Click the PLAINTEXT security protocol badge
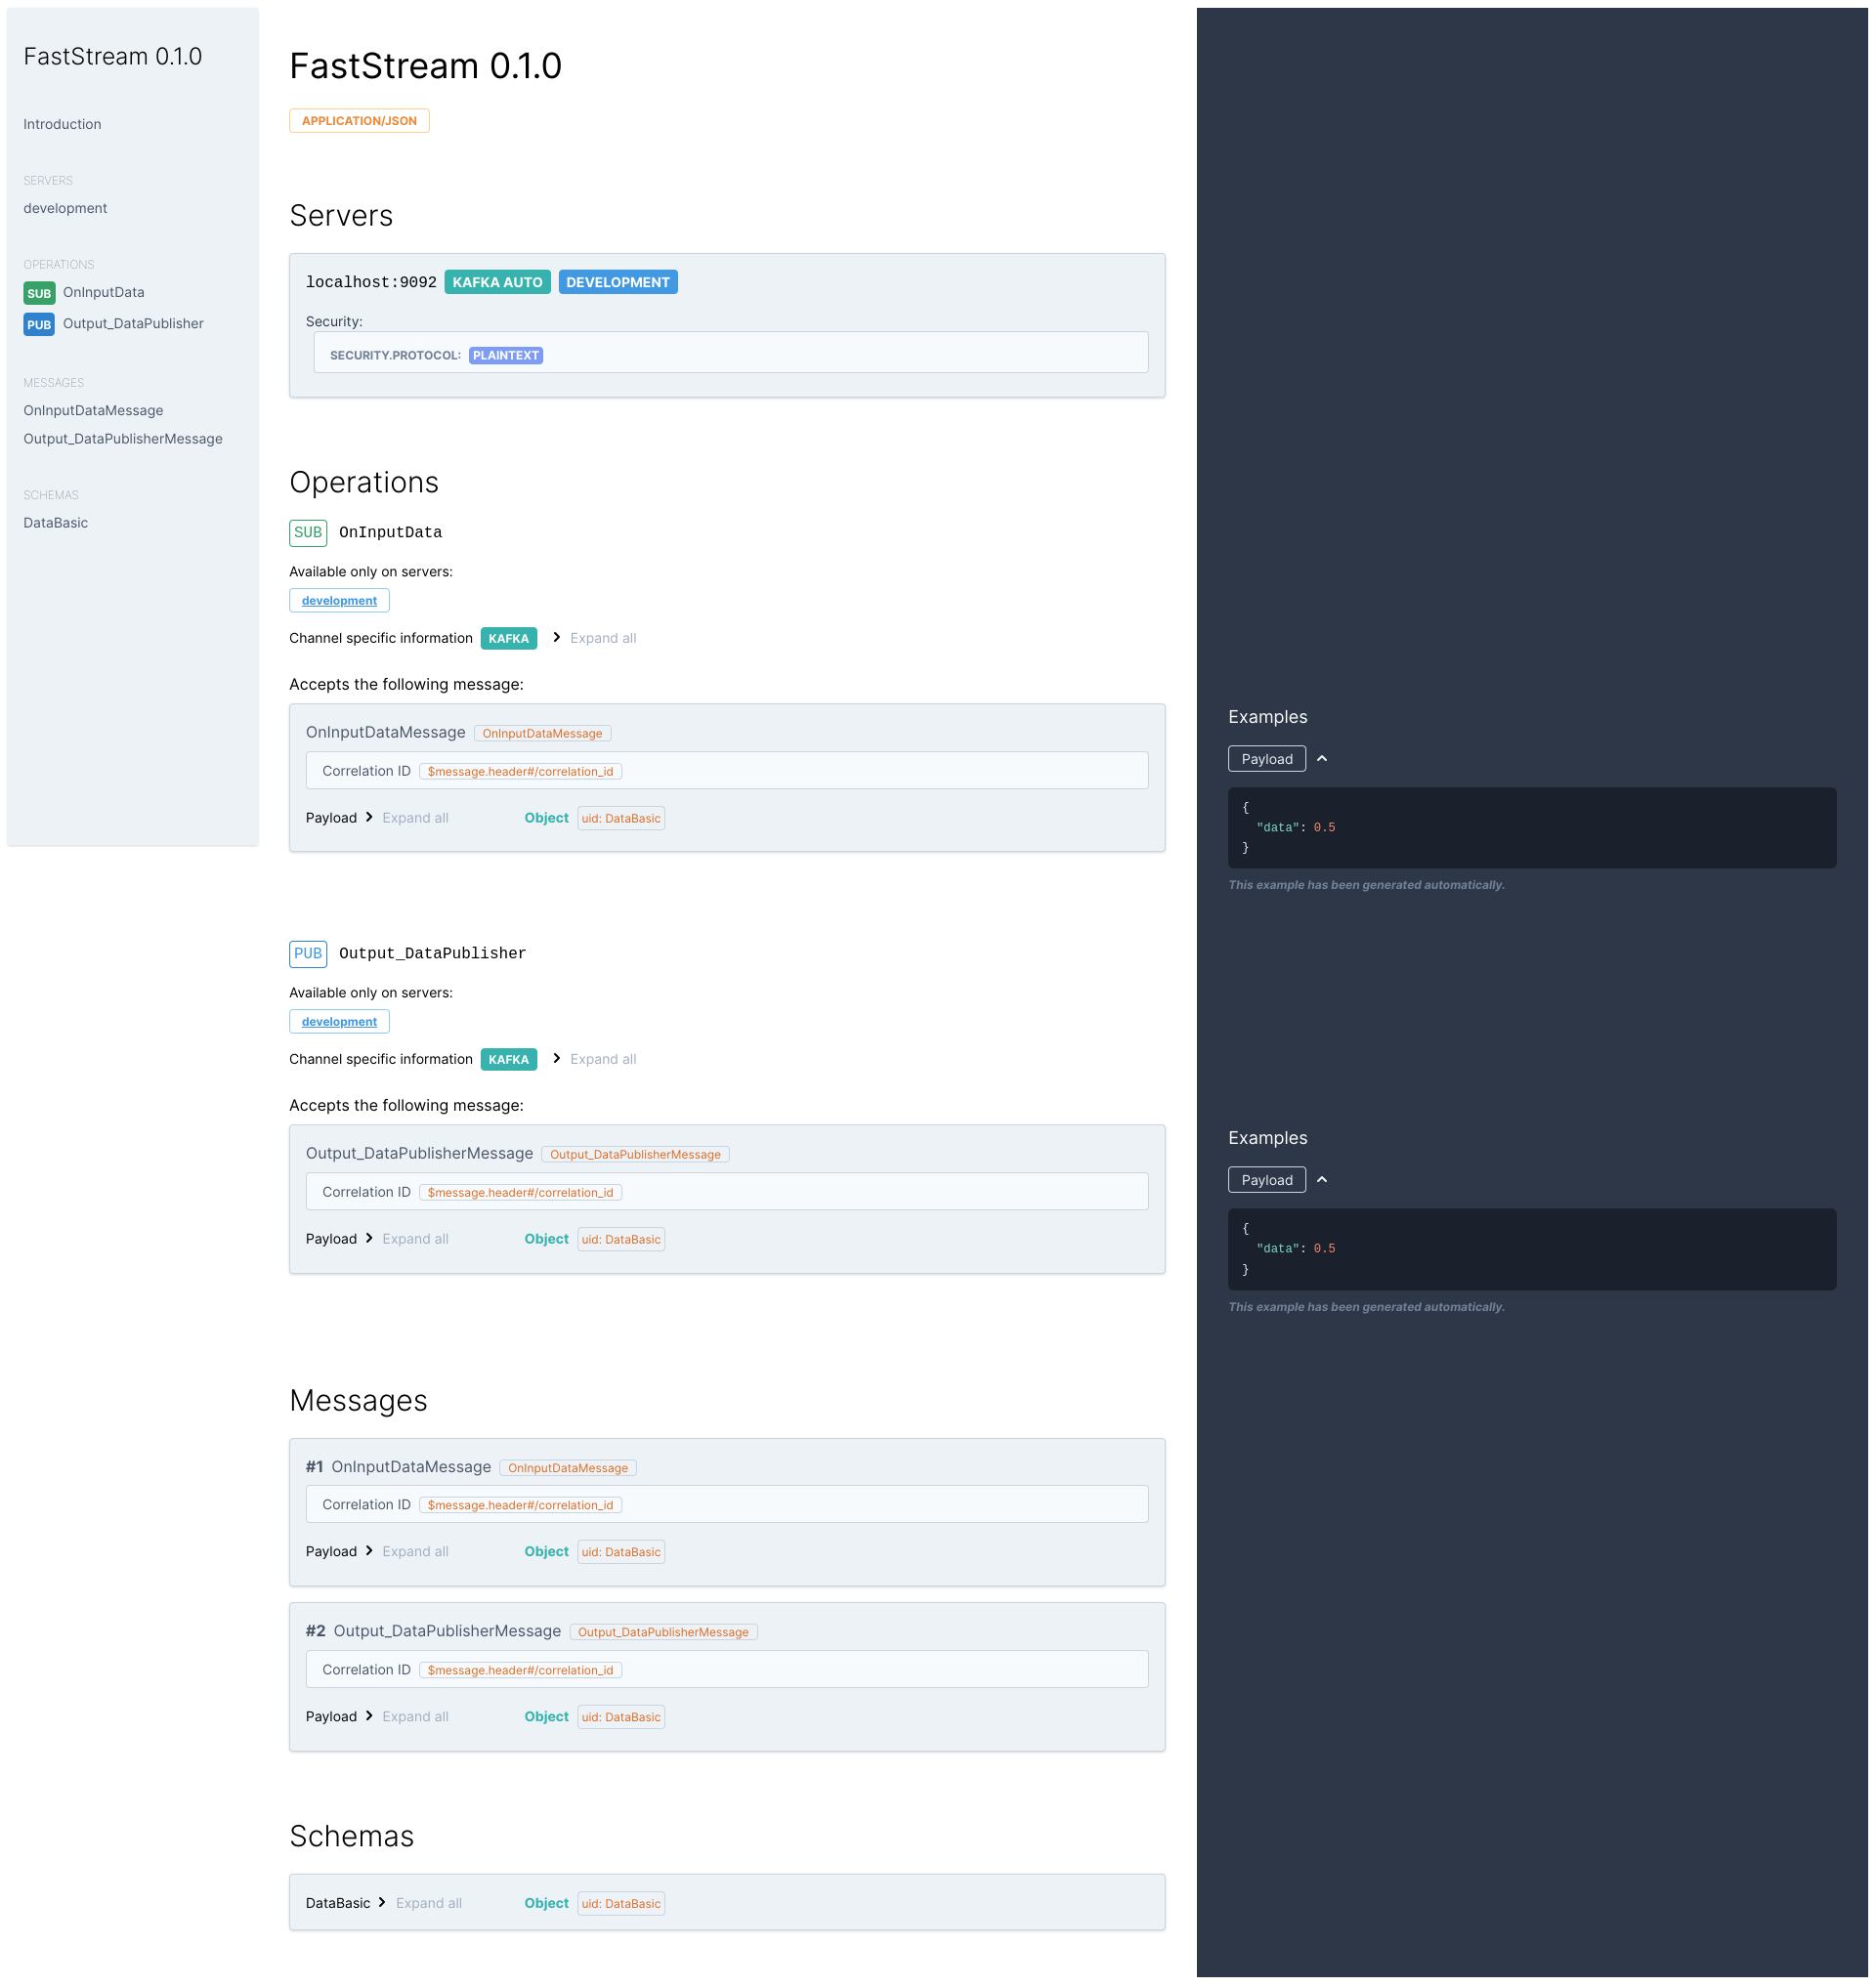Image resolution: width=1876 pixels, height=1987 pixels. (505, 356)
